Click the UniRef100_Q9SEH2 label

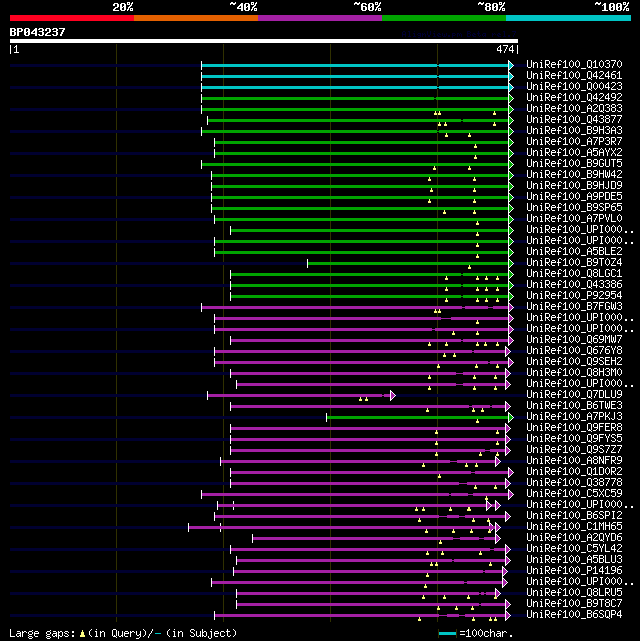tap(574, 362)
